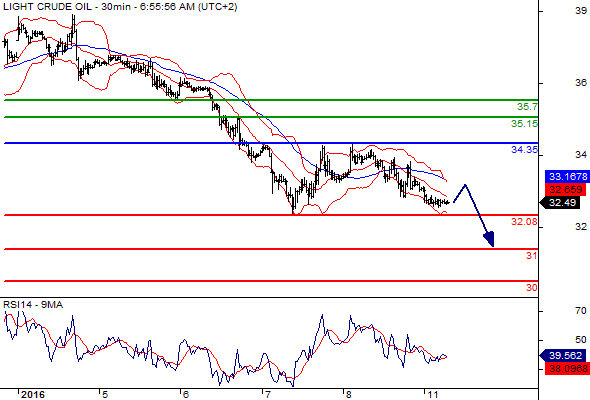Select the red 32.08 support label

[524, 222]
